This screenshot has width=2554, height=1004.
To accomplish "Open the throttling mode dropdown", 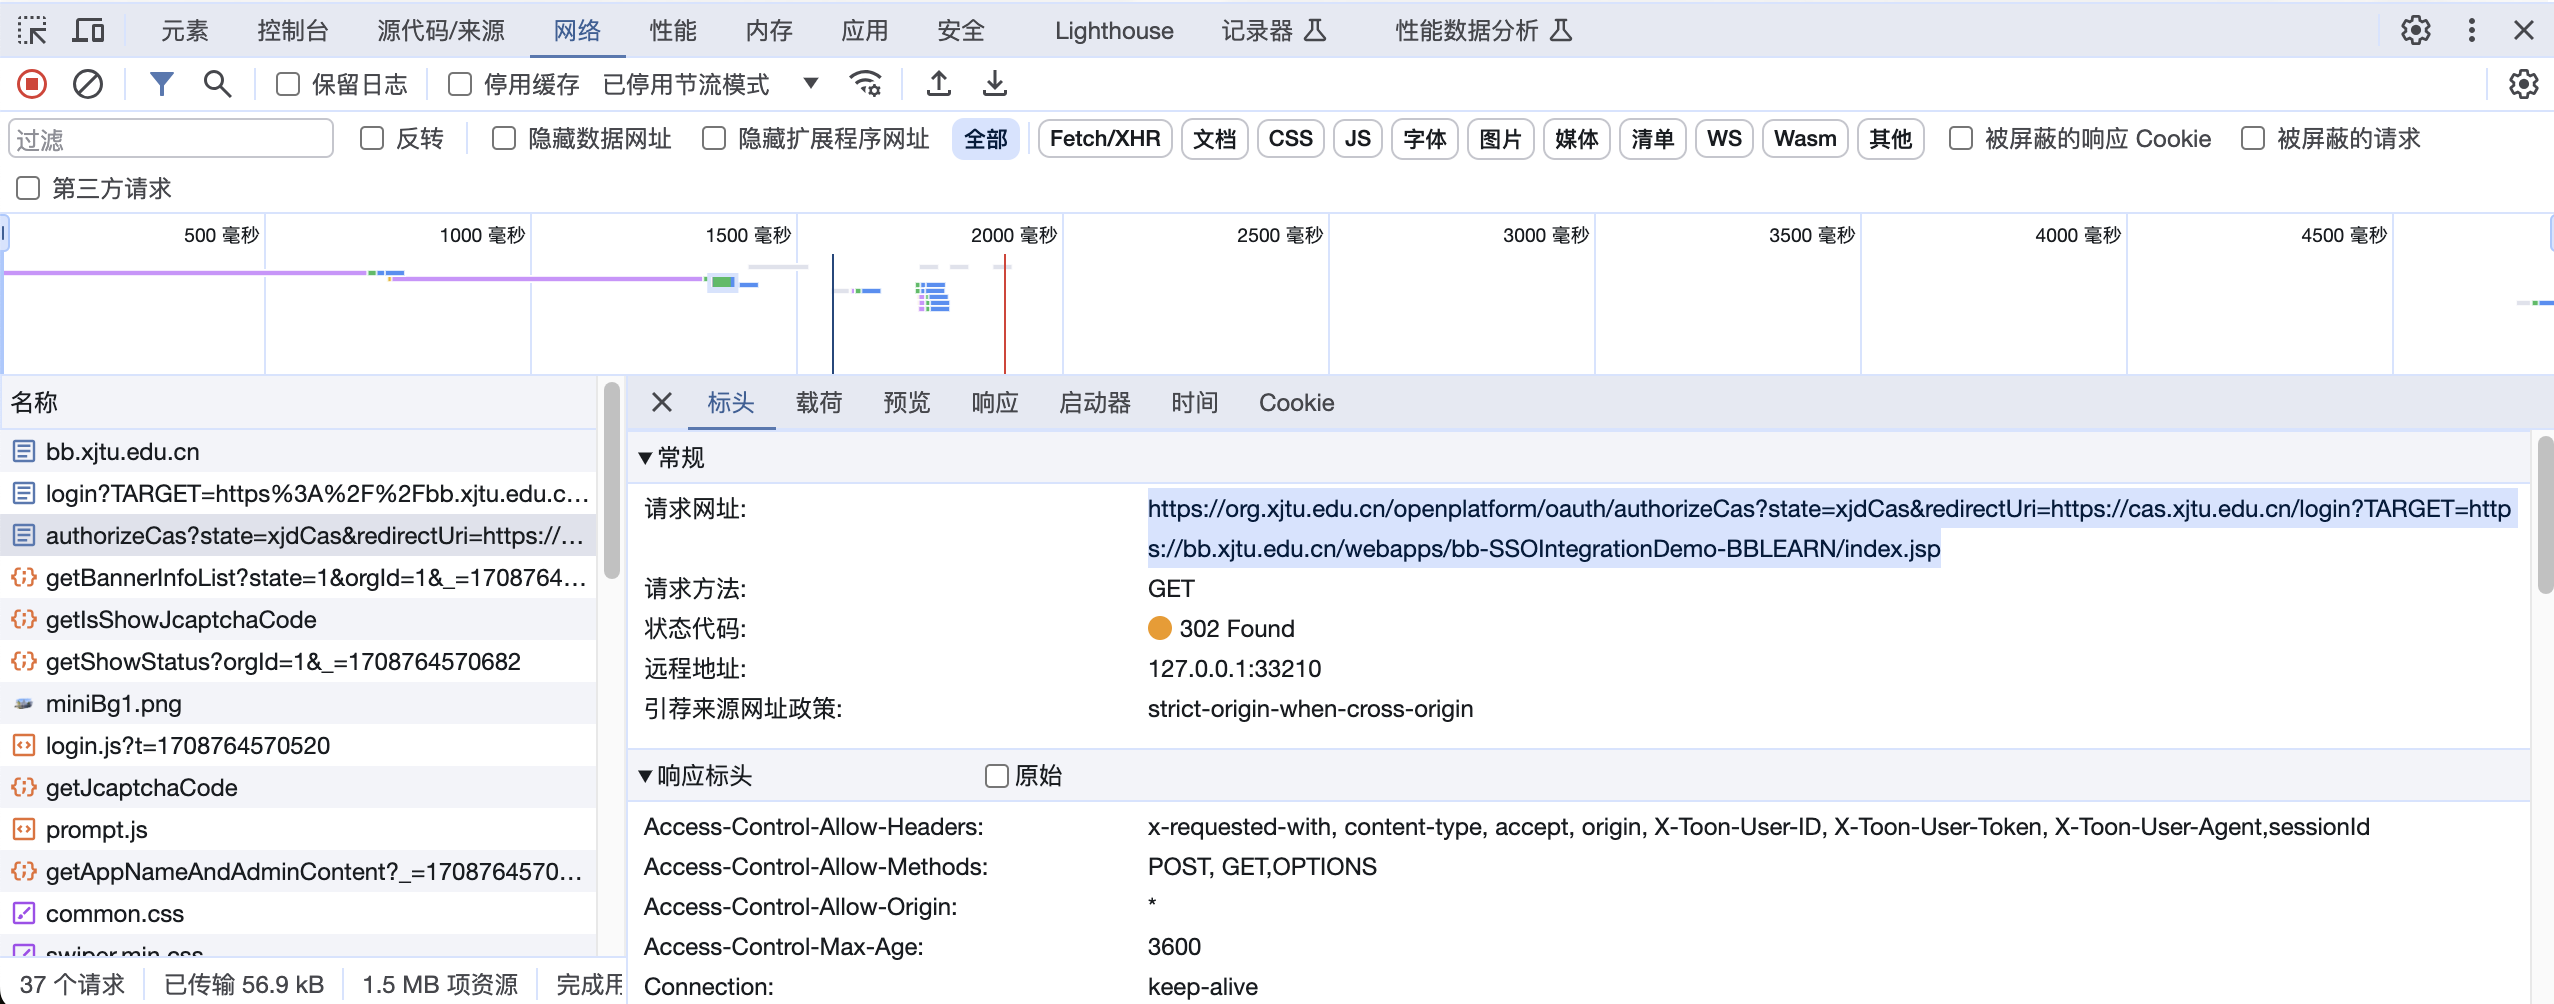I will tap(809, 84).
